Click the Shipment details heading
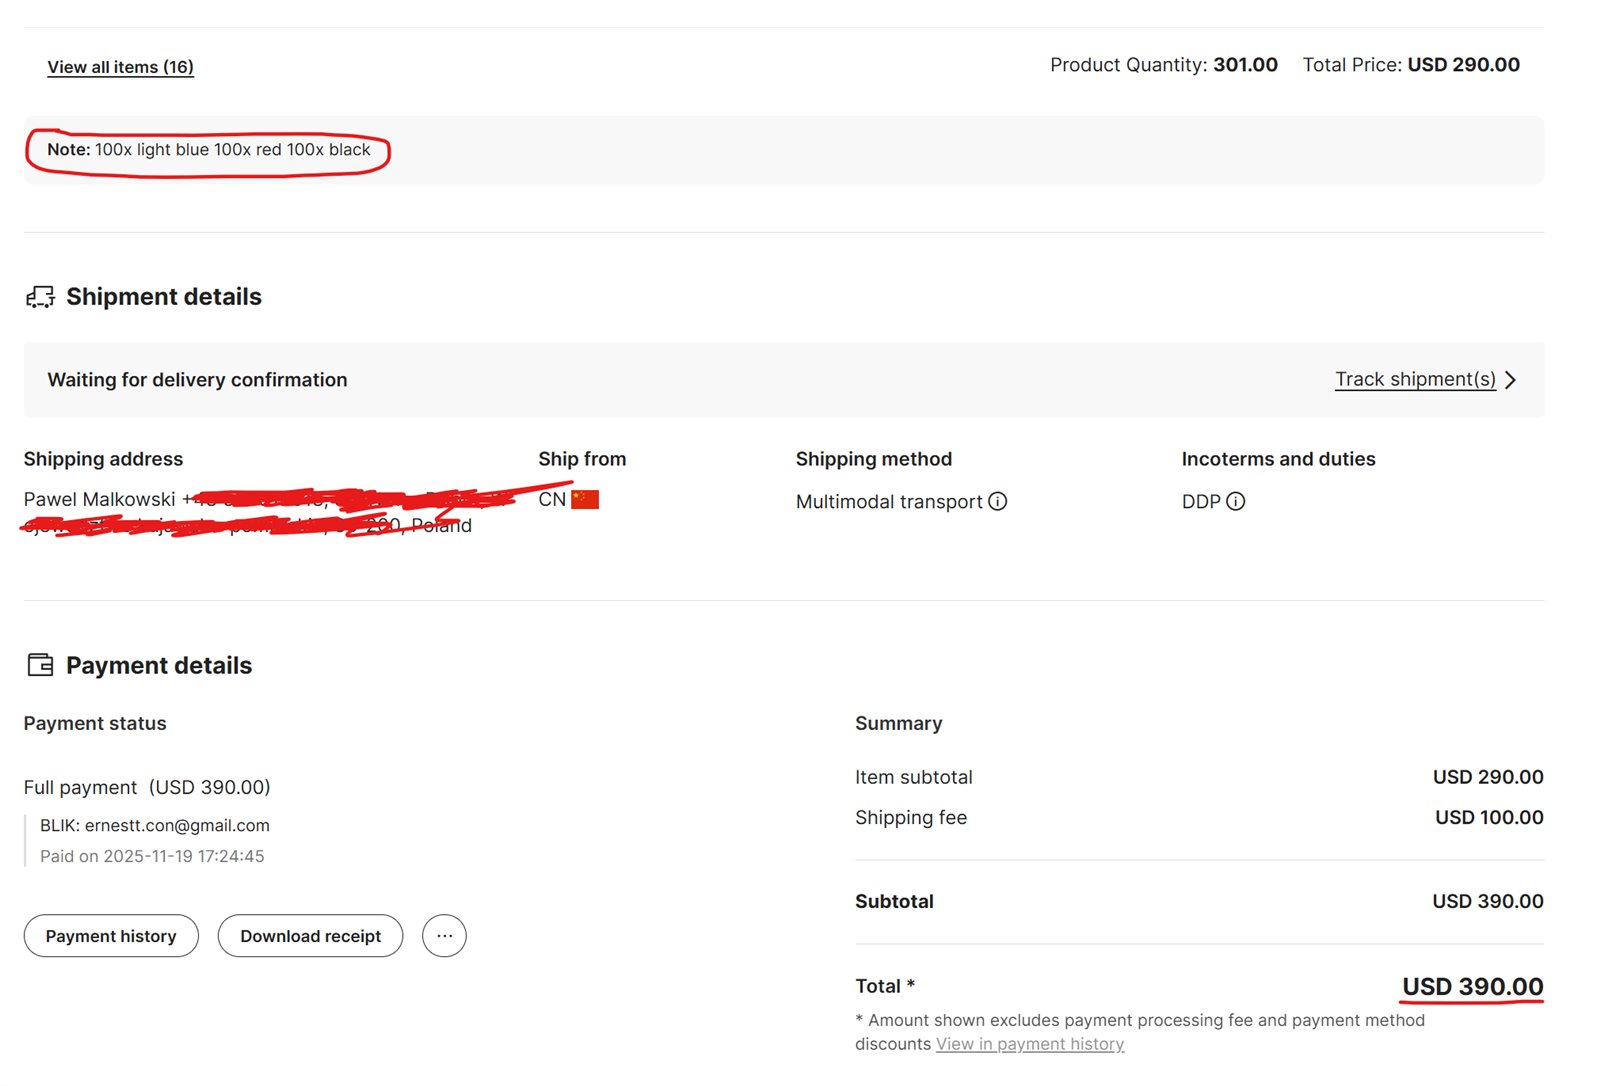 click(163, 297)
